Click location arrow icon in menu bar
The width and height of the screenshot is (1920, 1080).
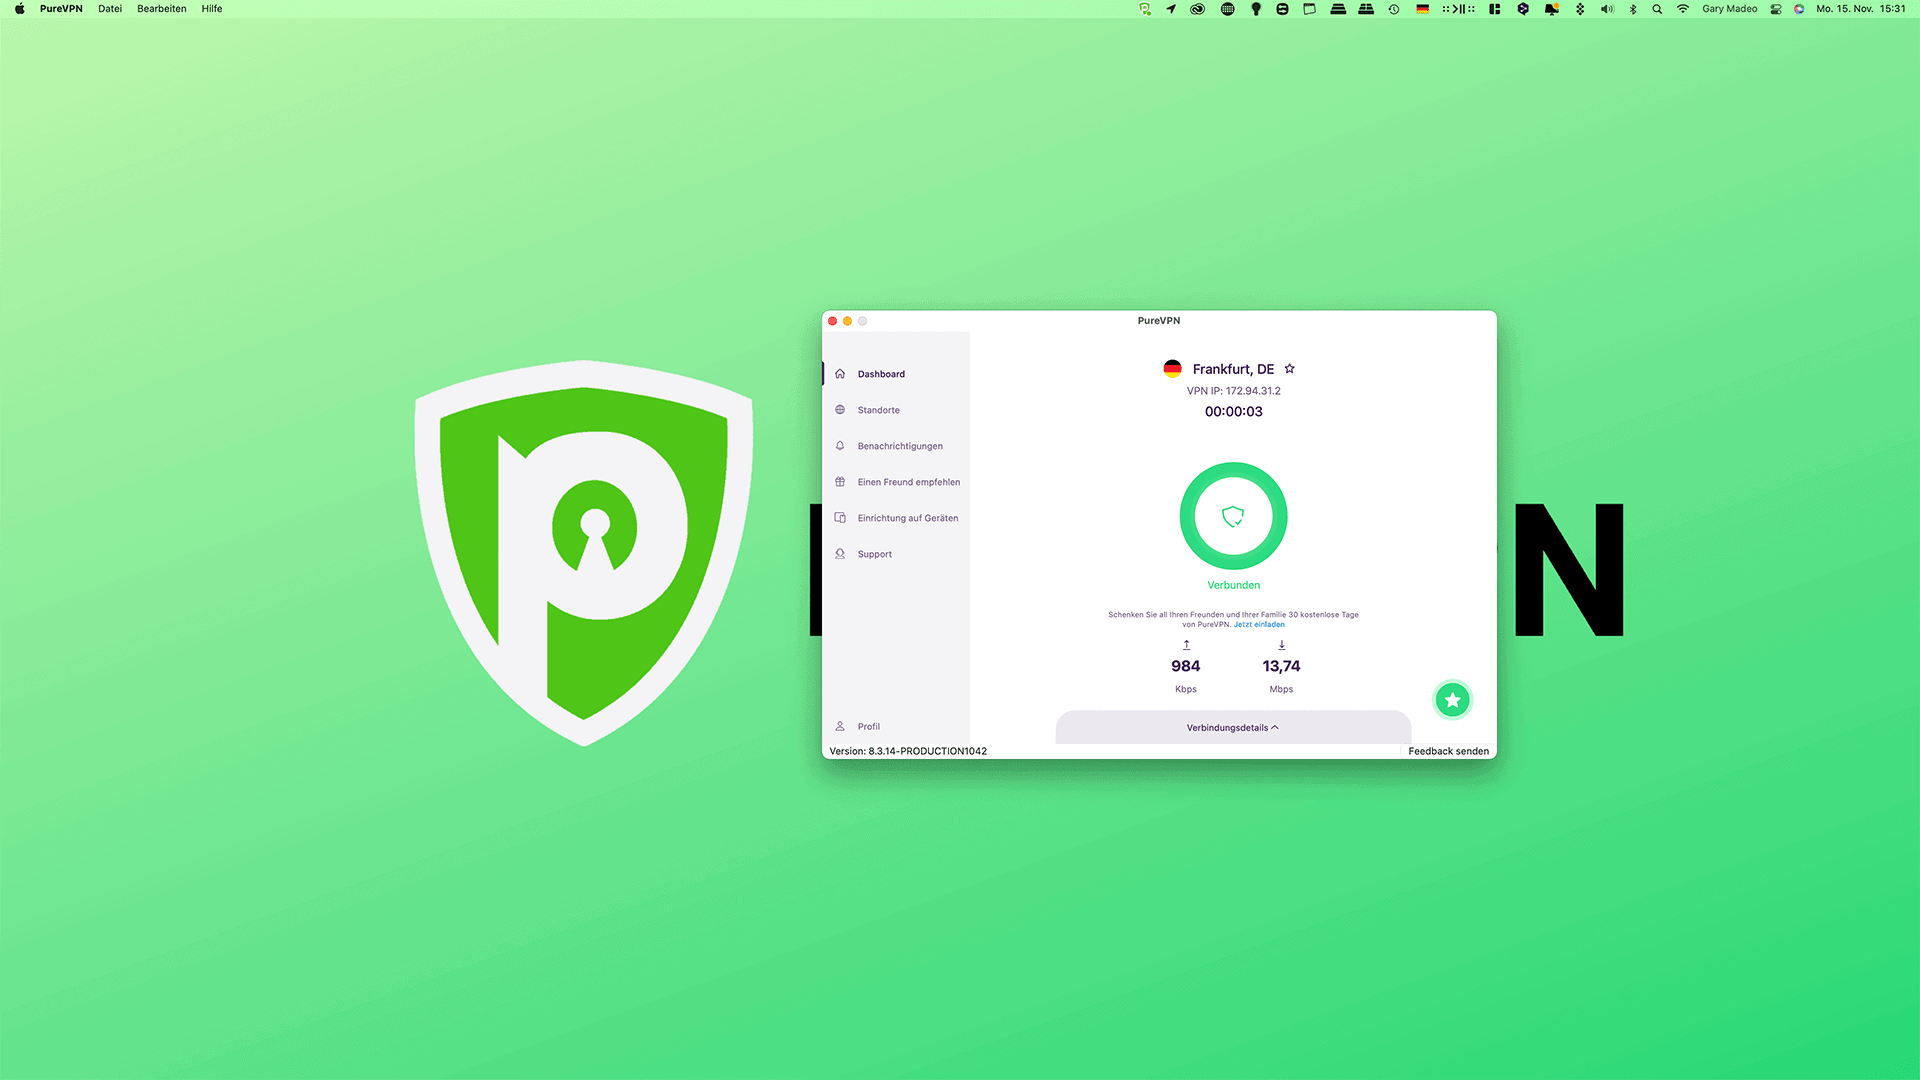coord(1171,9)
